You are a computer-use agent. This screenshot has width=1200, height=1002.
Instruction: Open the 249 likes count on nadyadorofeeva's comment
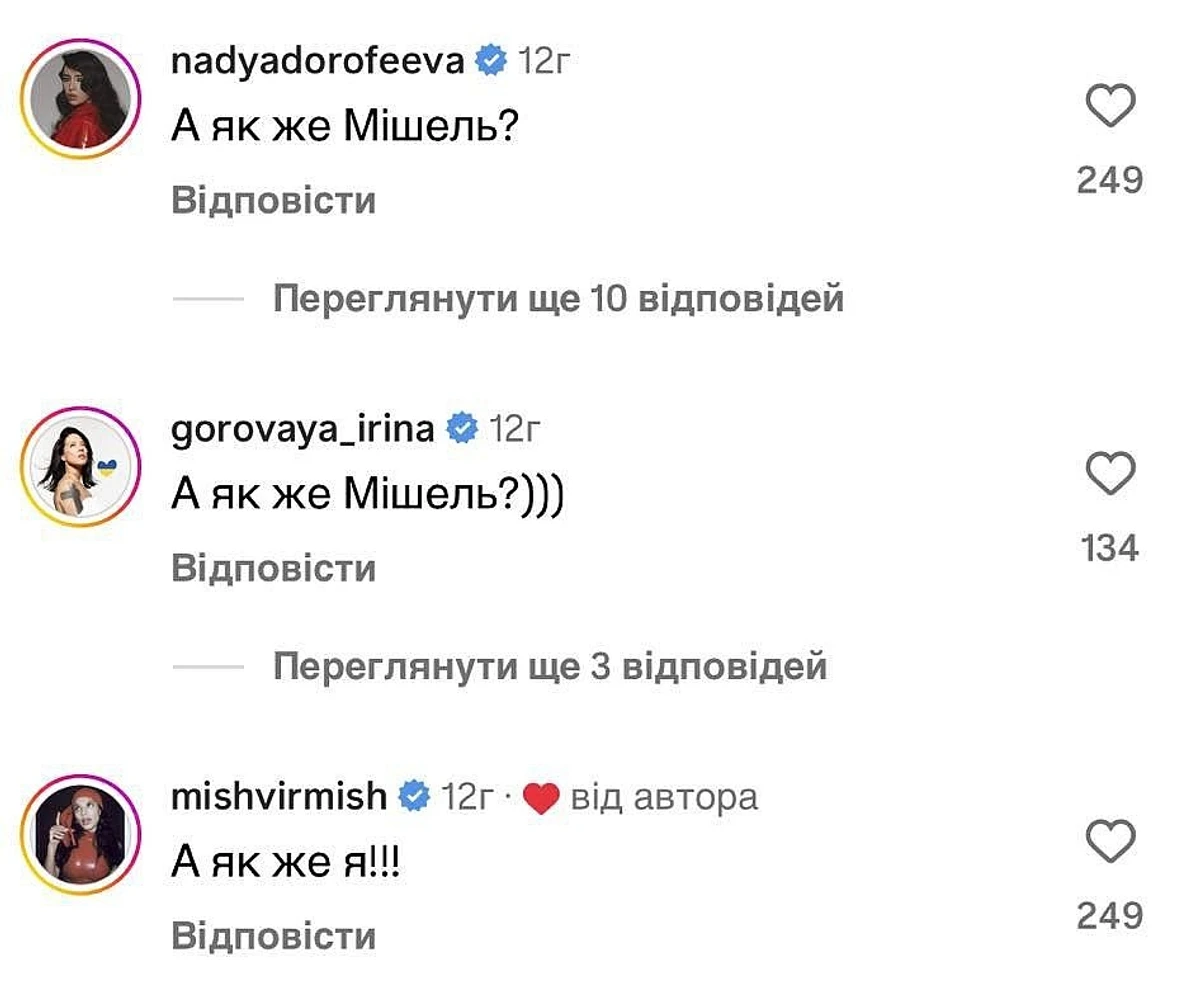coord(1110,181)
